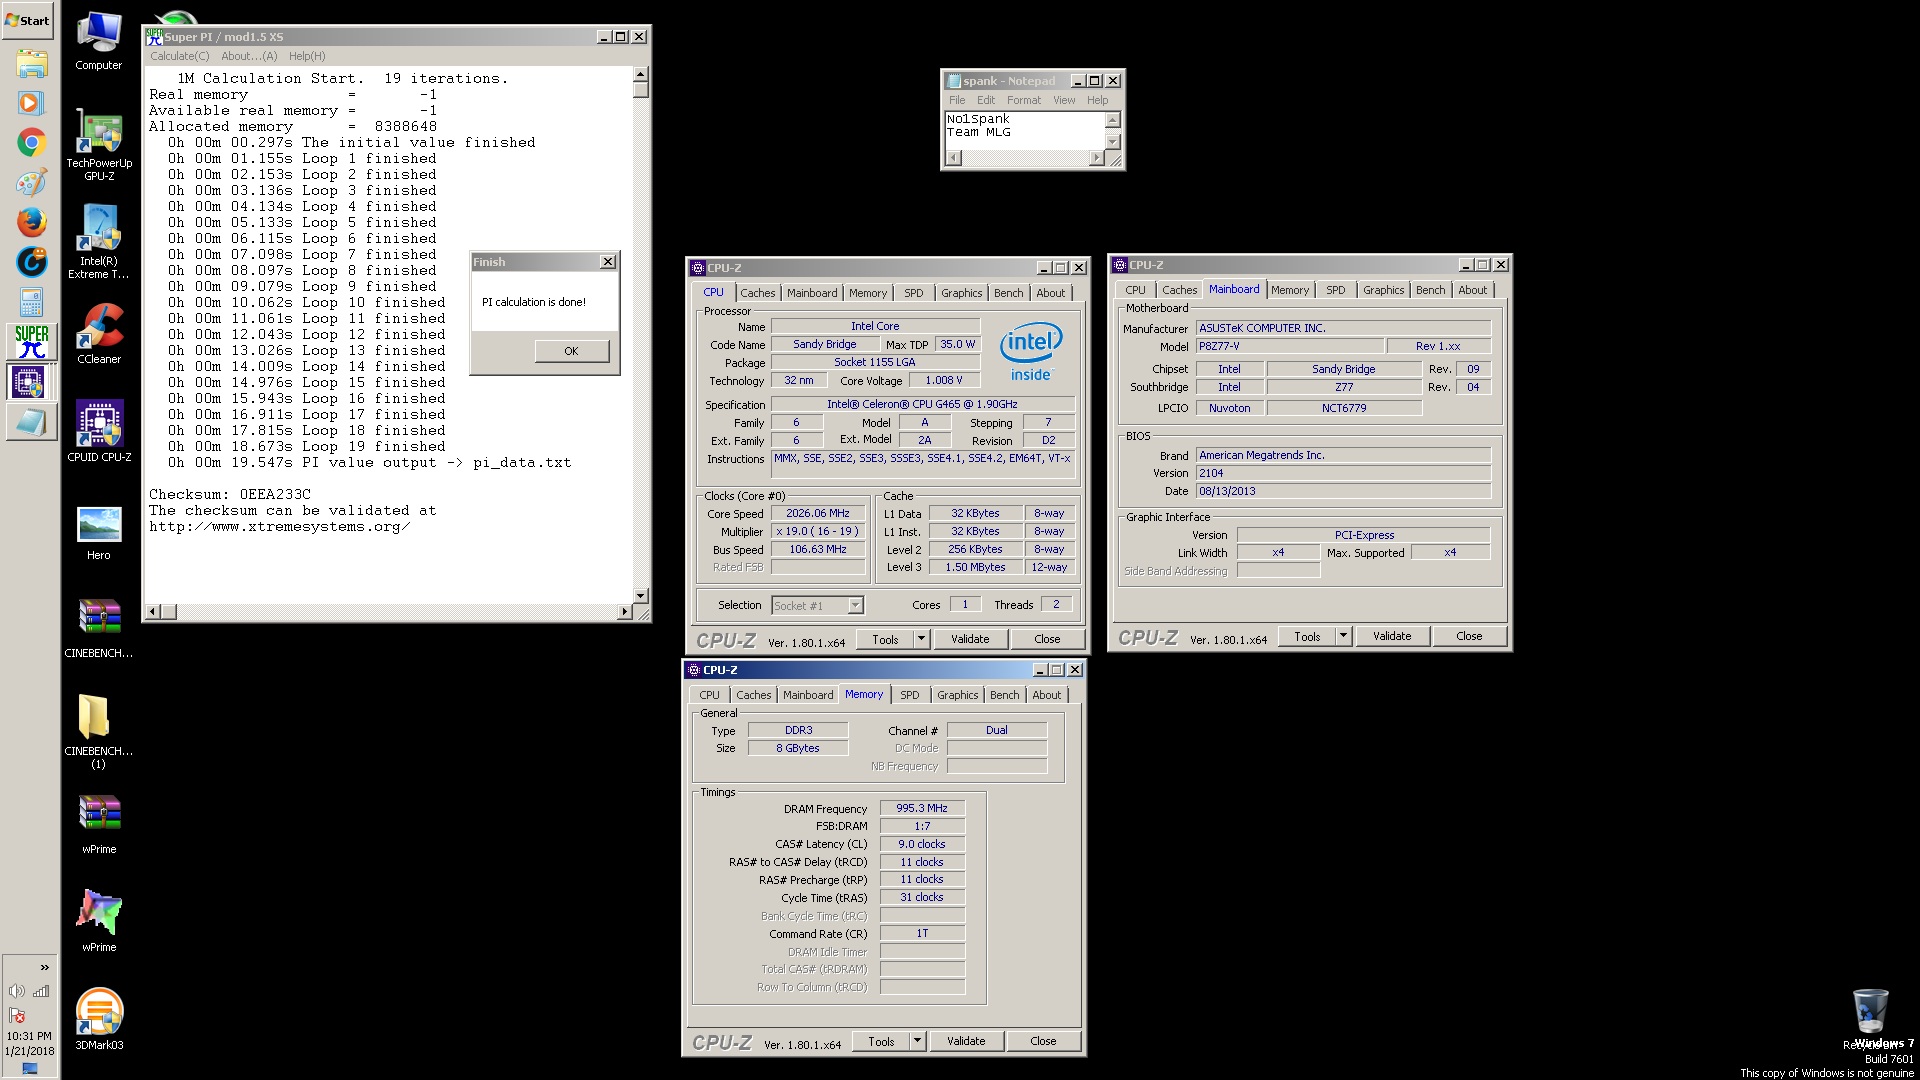Select the TechPowerUp GPU-Z shortcut

click(99, 146)
